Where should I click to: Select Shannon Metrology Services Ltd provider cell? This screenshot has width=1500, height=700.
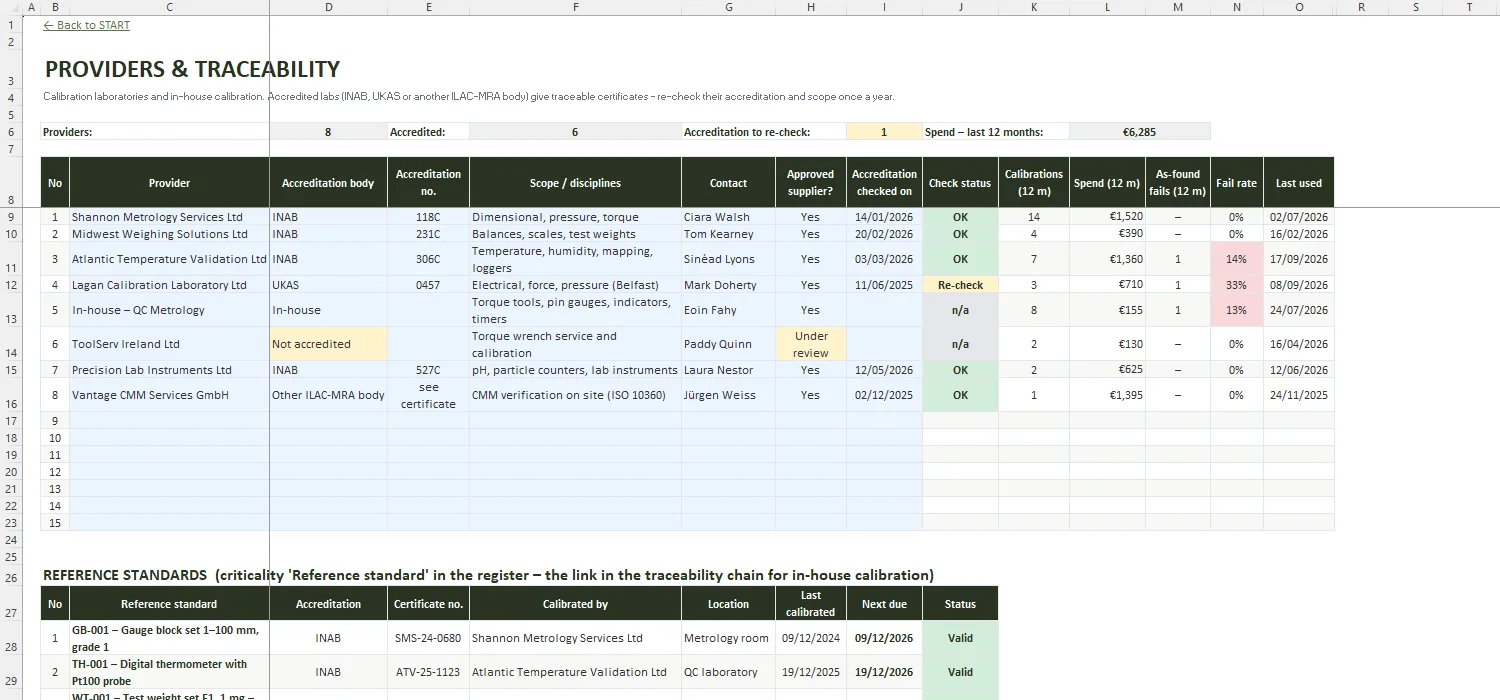169,217
